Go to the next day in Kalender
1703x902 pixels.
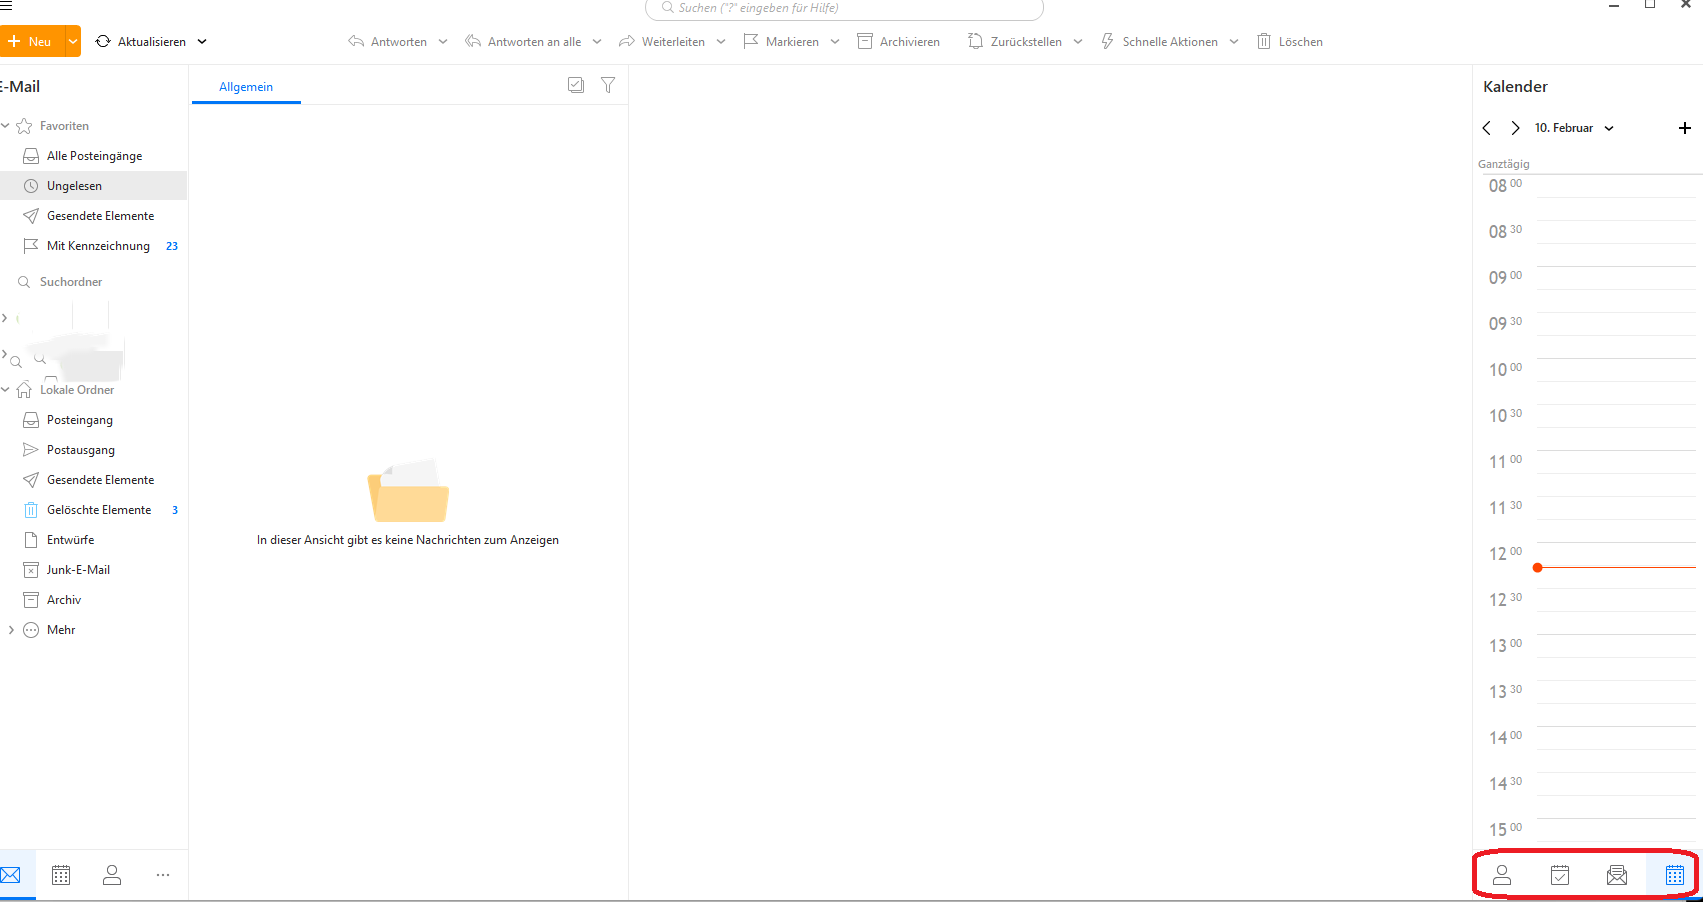1515,128
